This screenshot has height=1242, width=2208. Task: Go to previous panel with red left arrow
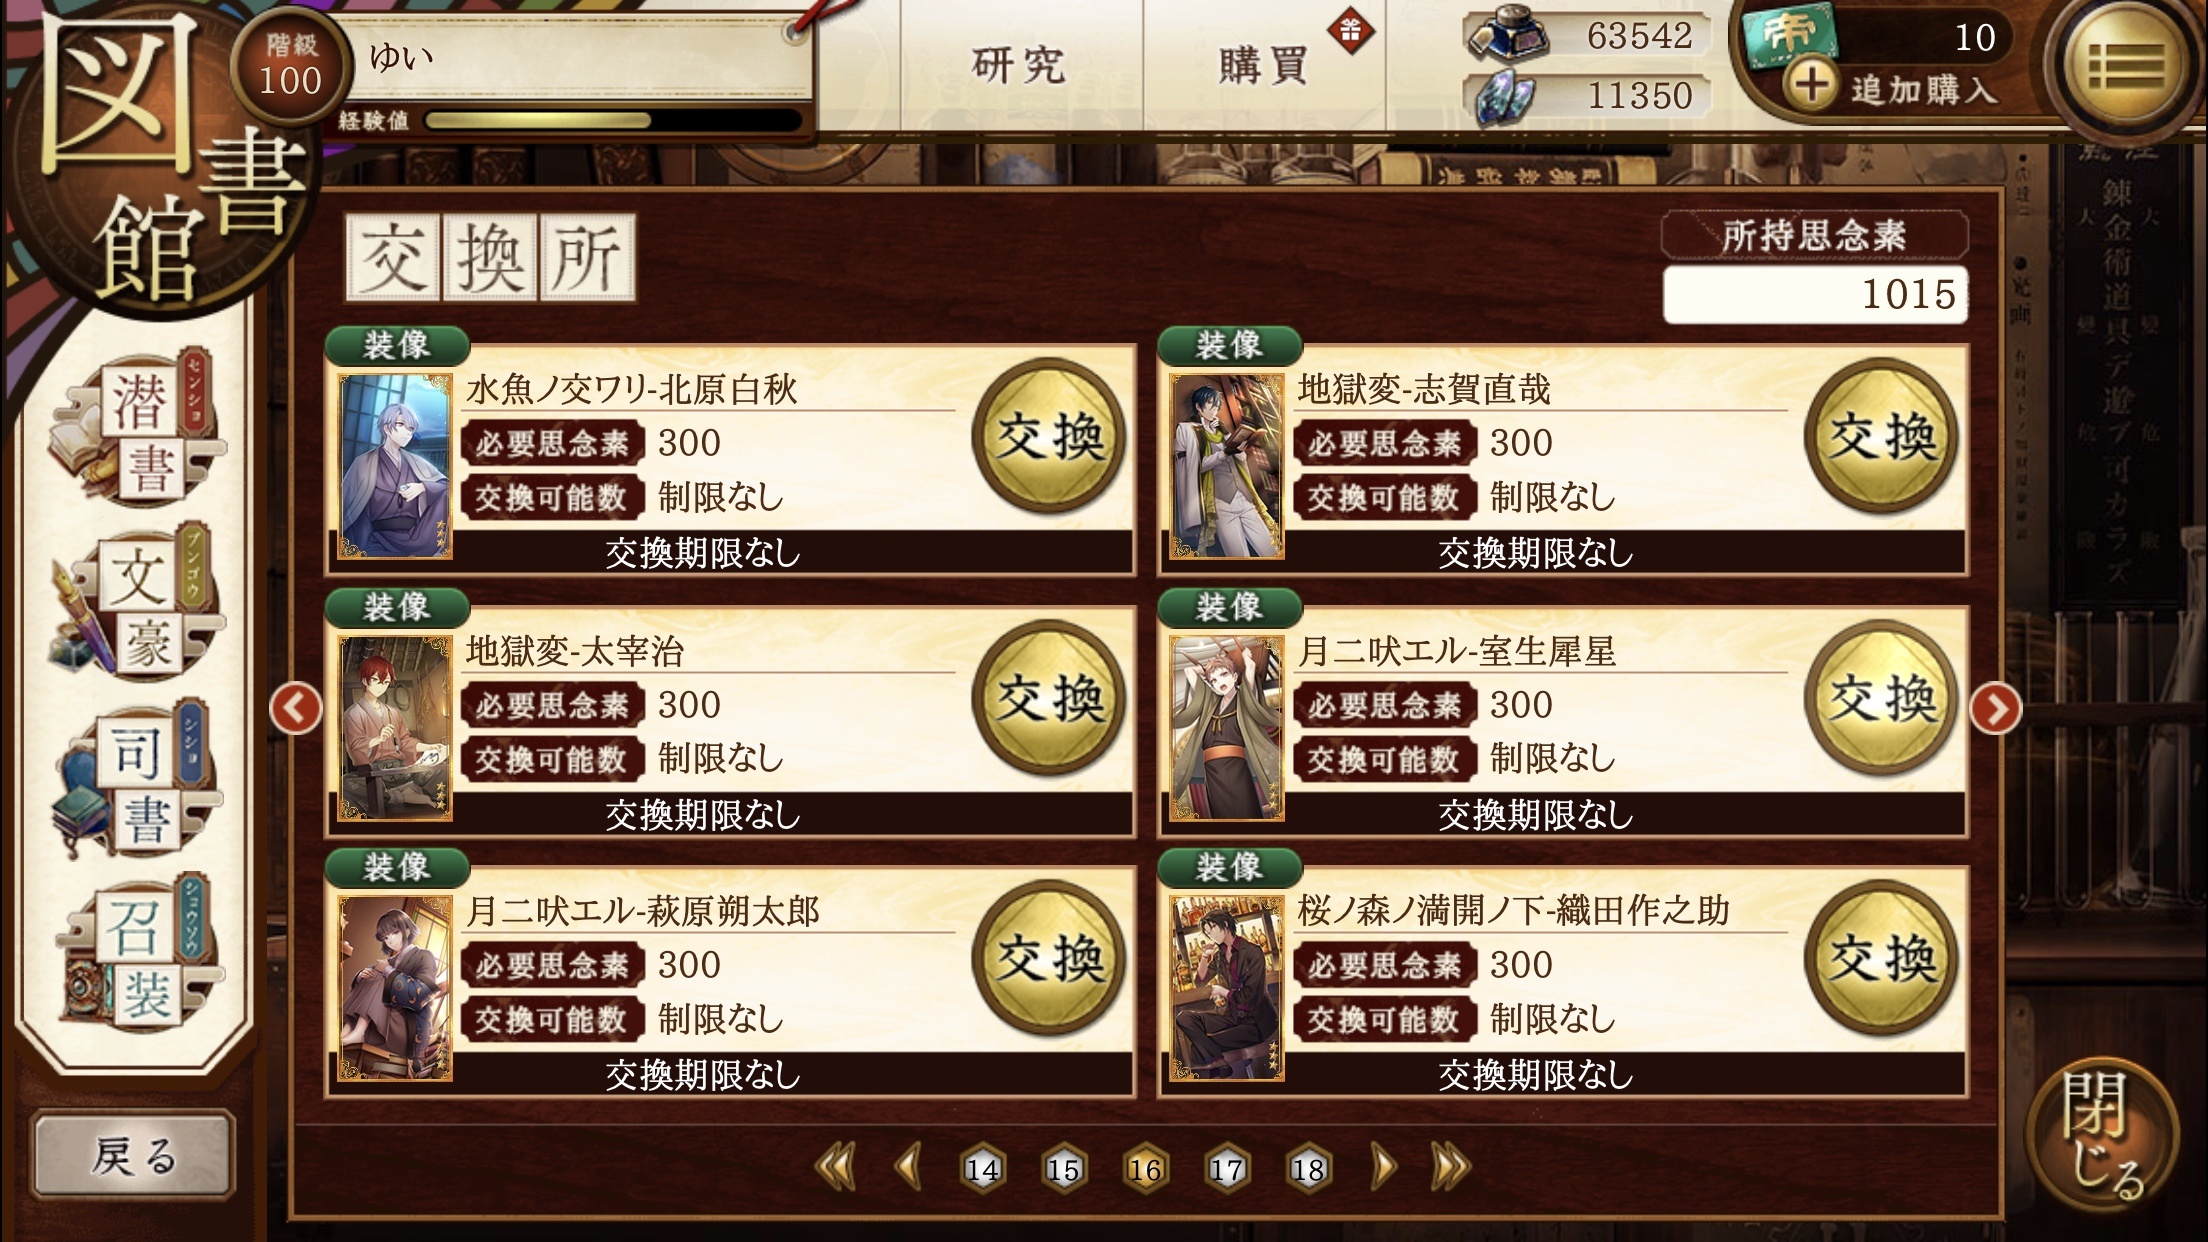(x=296, y=709)
